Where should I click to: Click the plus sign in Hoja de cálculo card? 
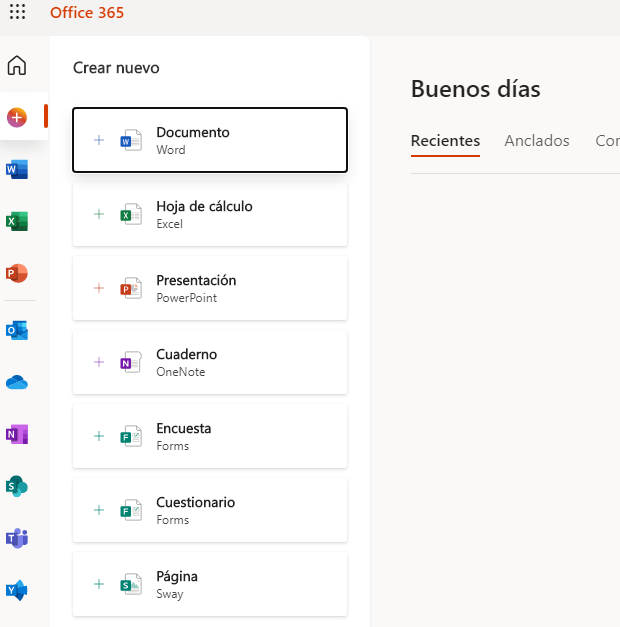tap(99, 214)
